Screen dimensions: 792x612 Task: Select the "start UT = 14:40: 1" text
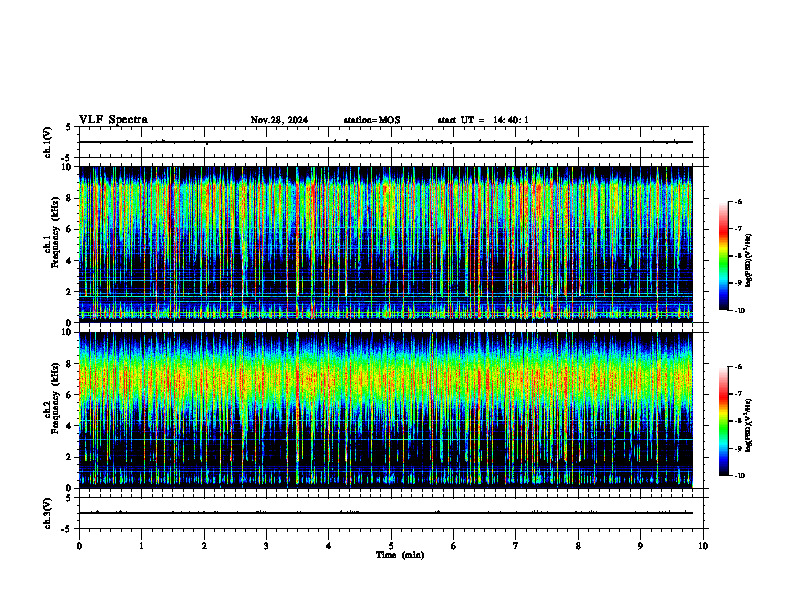pos(483,120)
